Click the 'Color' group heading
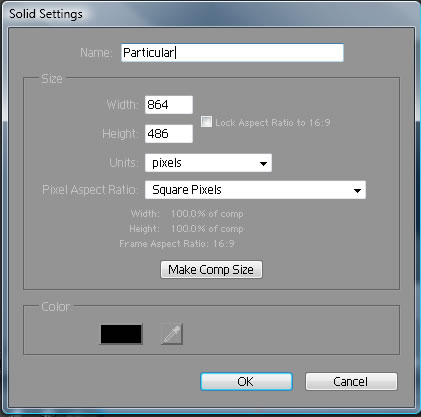The width and height of the screenshot is (421, 417). pos(55,307)
